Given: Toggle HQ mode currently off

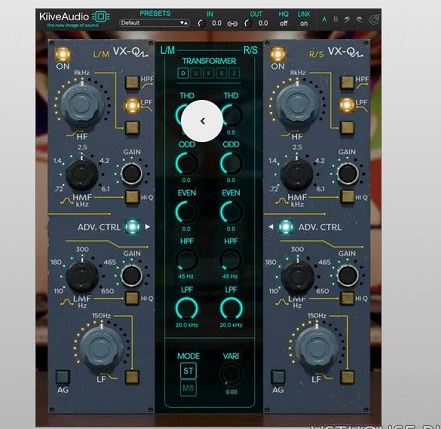Looking at the screenshot, I should click(283, 23).
